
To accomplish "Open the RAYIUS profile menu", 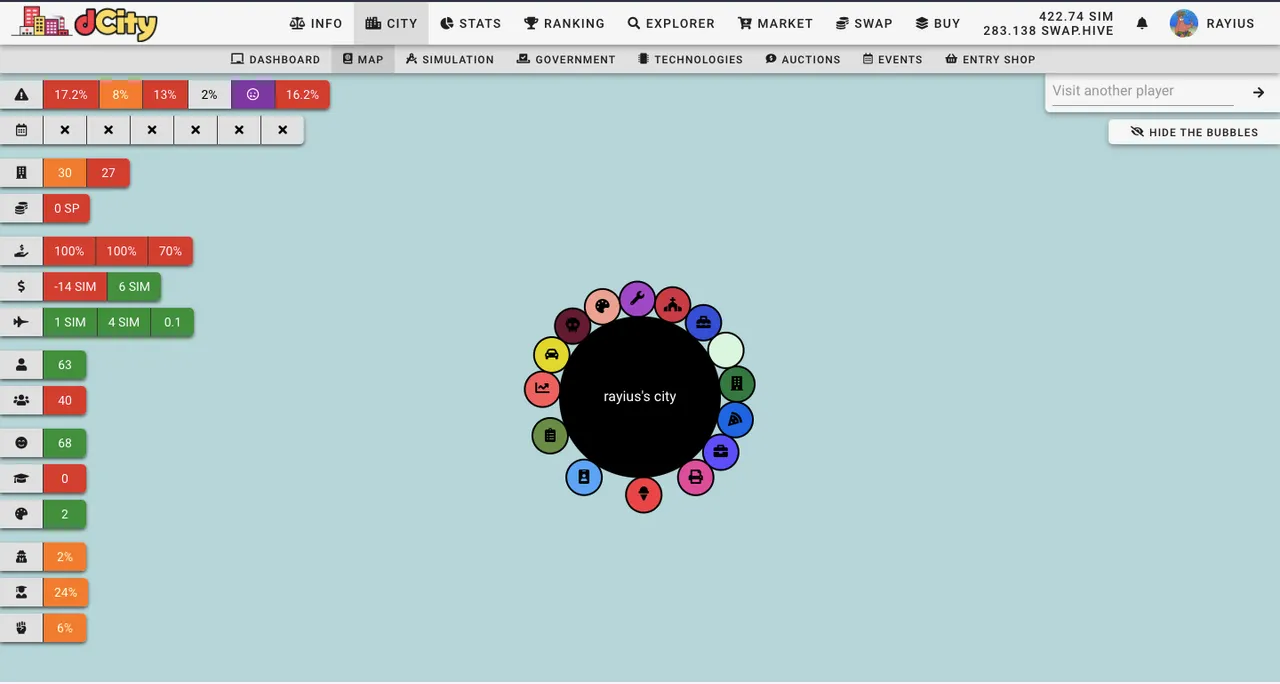I will click(1212, 23).
